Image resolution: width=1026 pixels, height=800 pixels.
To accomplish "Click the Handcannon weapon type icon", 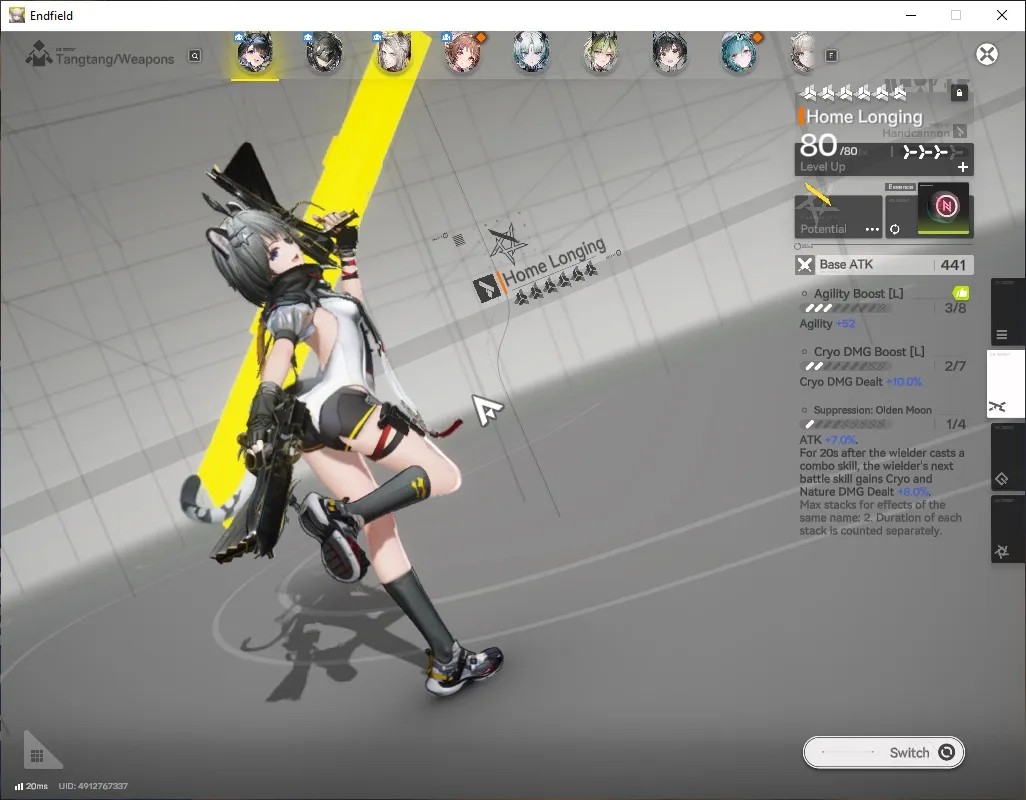I will [960, 131].
